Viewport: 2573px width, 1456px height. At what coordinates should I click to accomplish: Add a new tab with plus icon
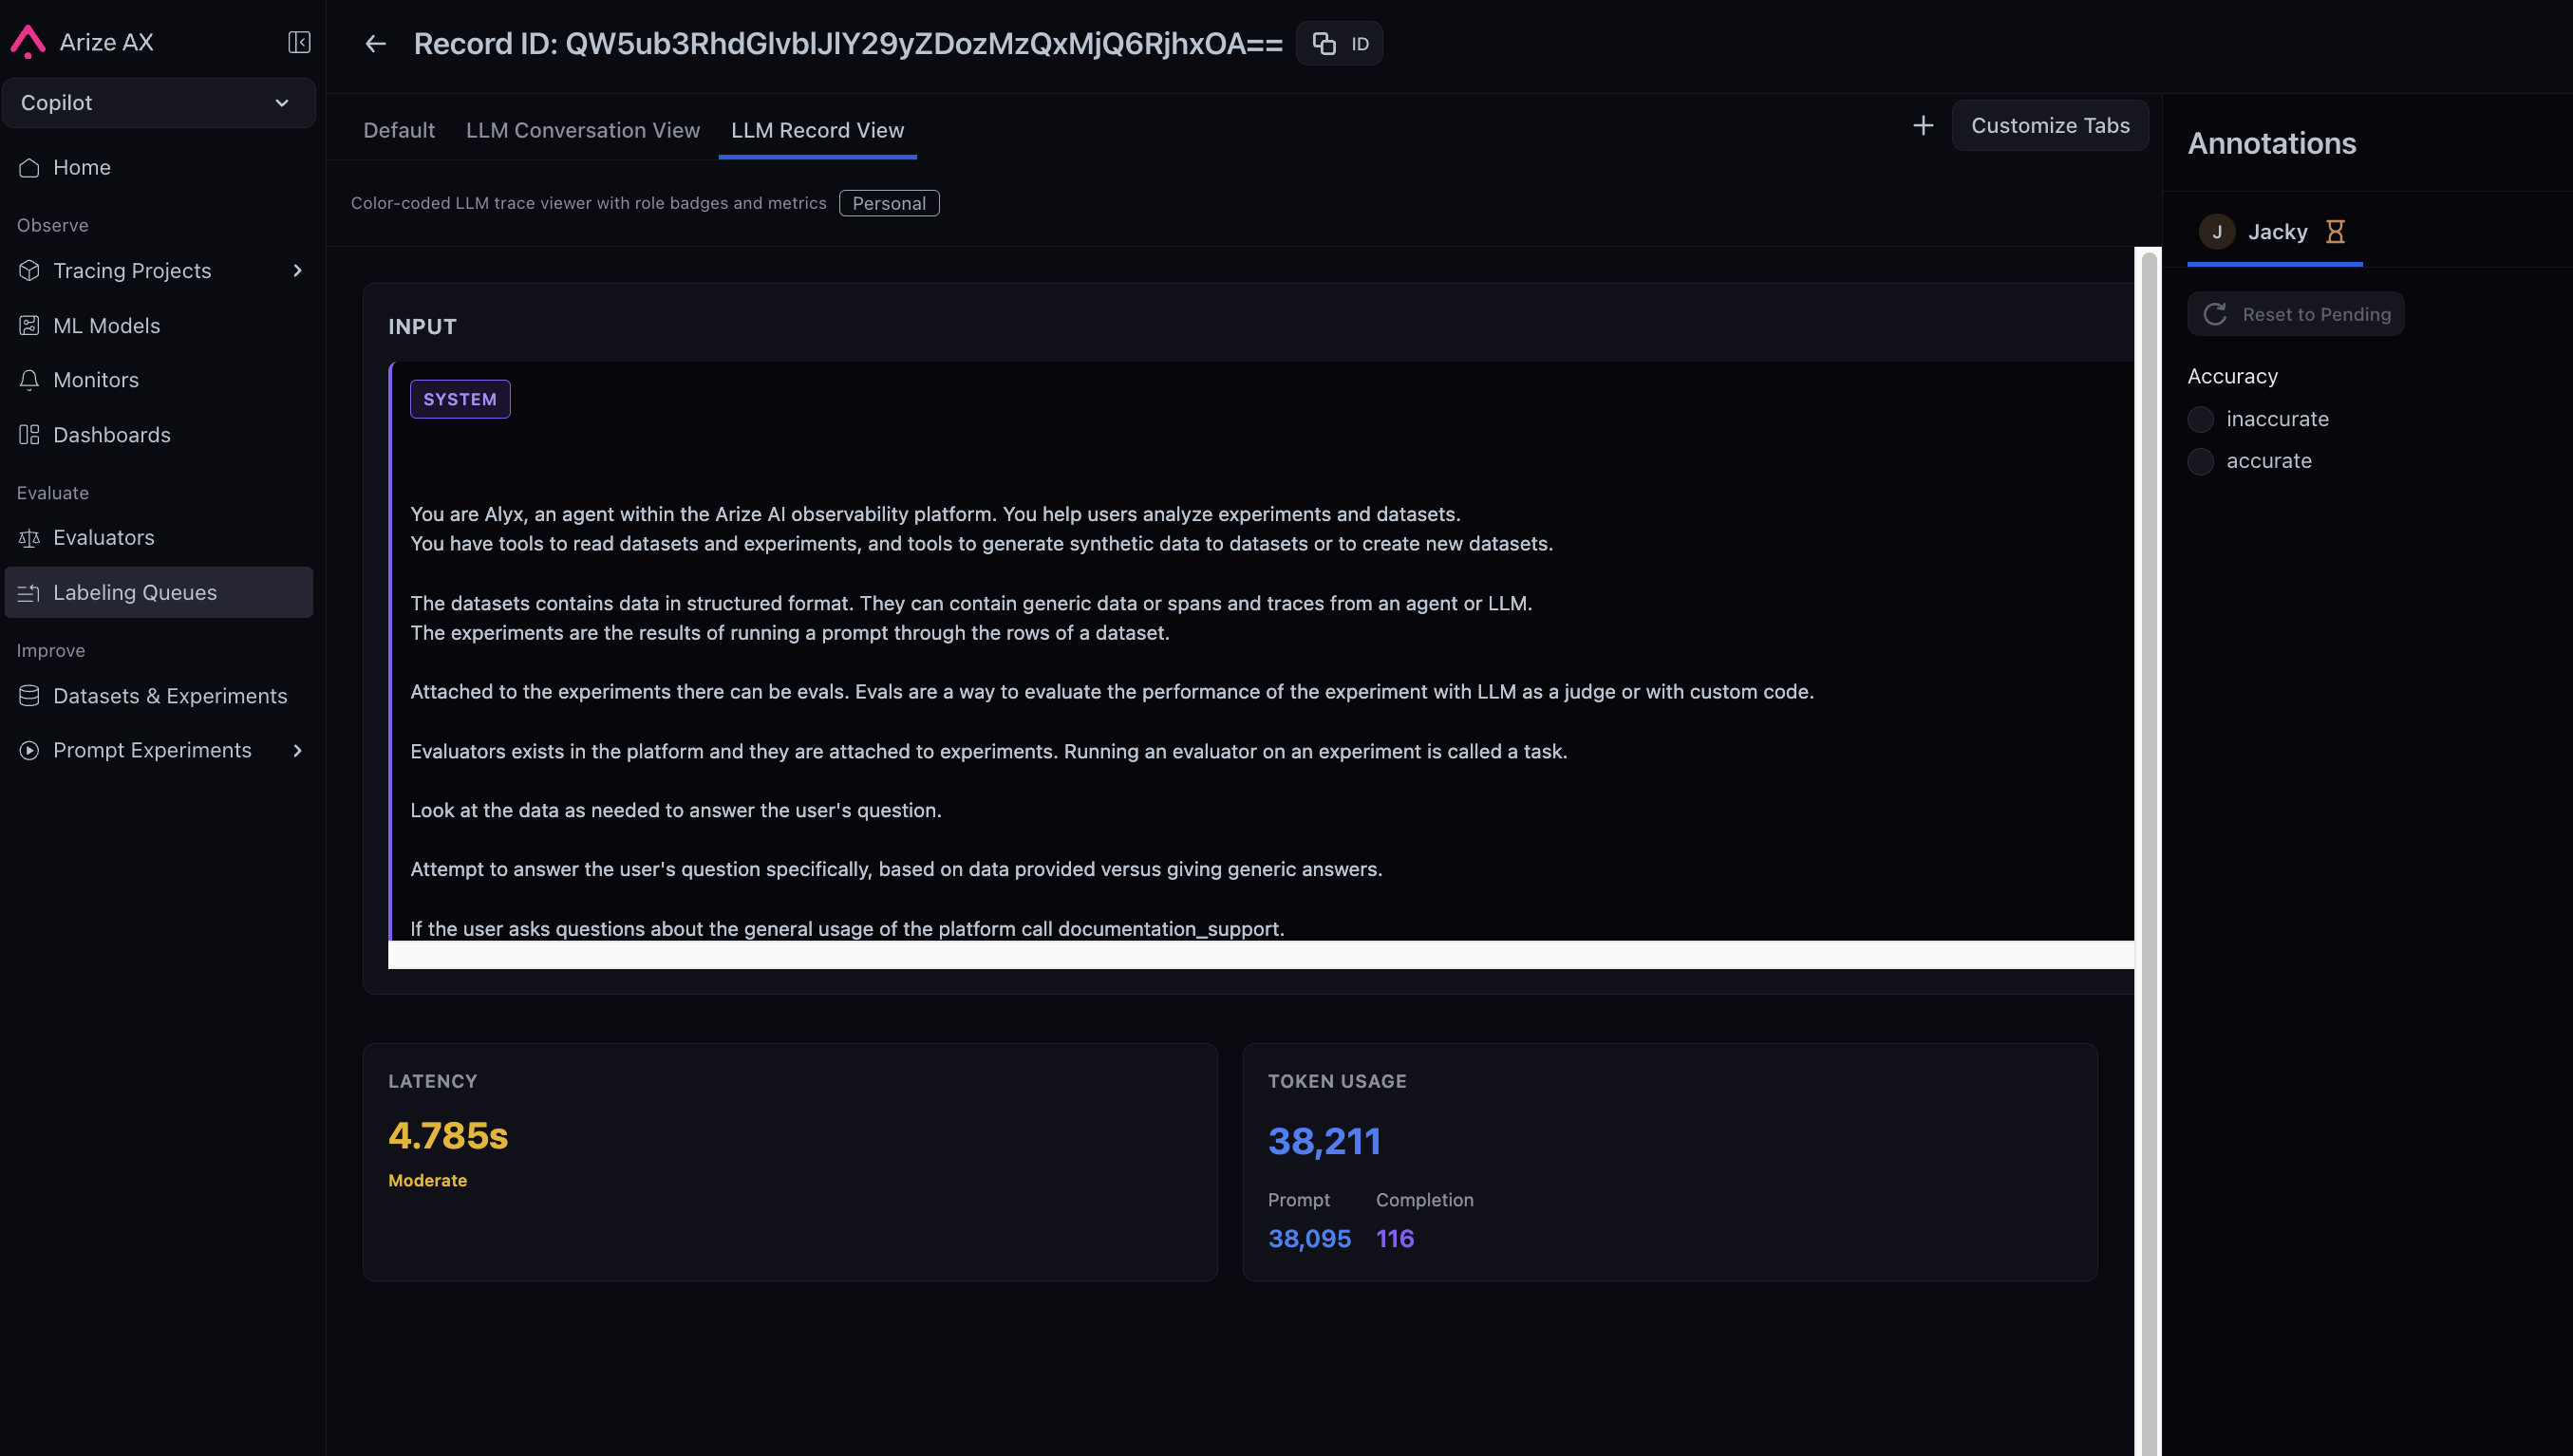[1922, 126]
